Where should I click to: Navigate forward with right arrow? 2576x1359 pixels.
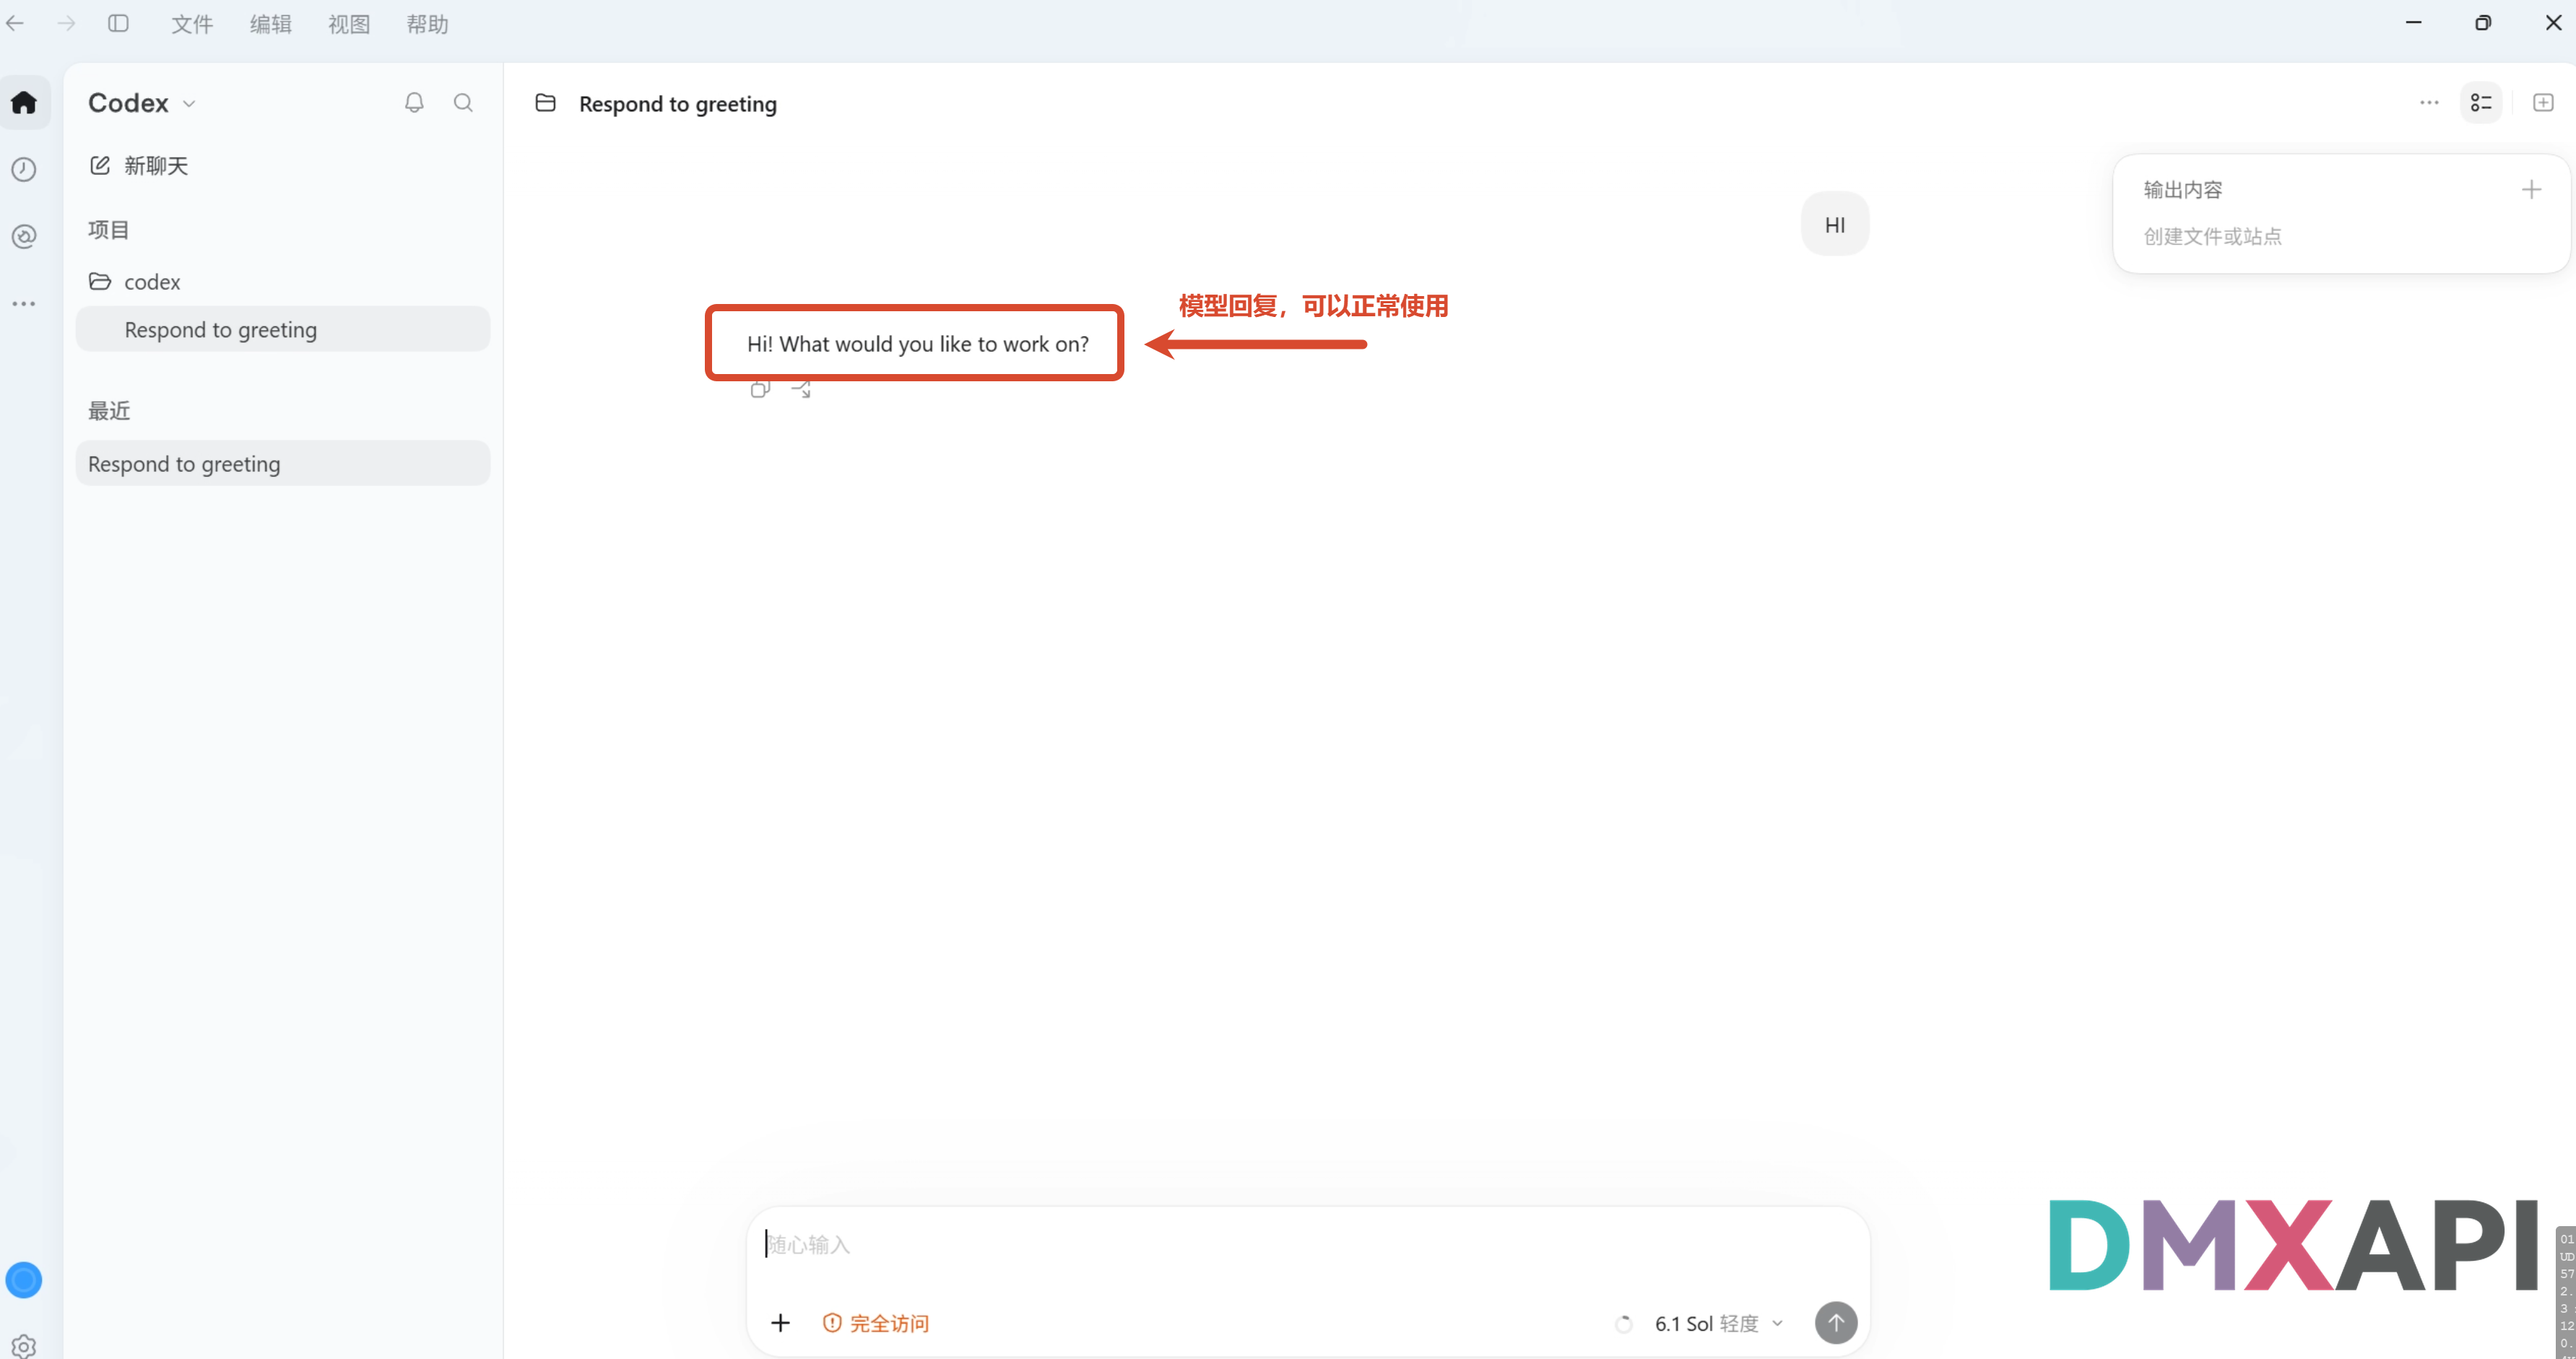pos(66,23)
